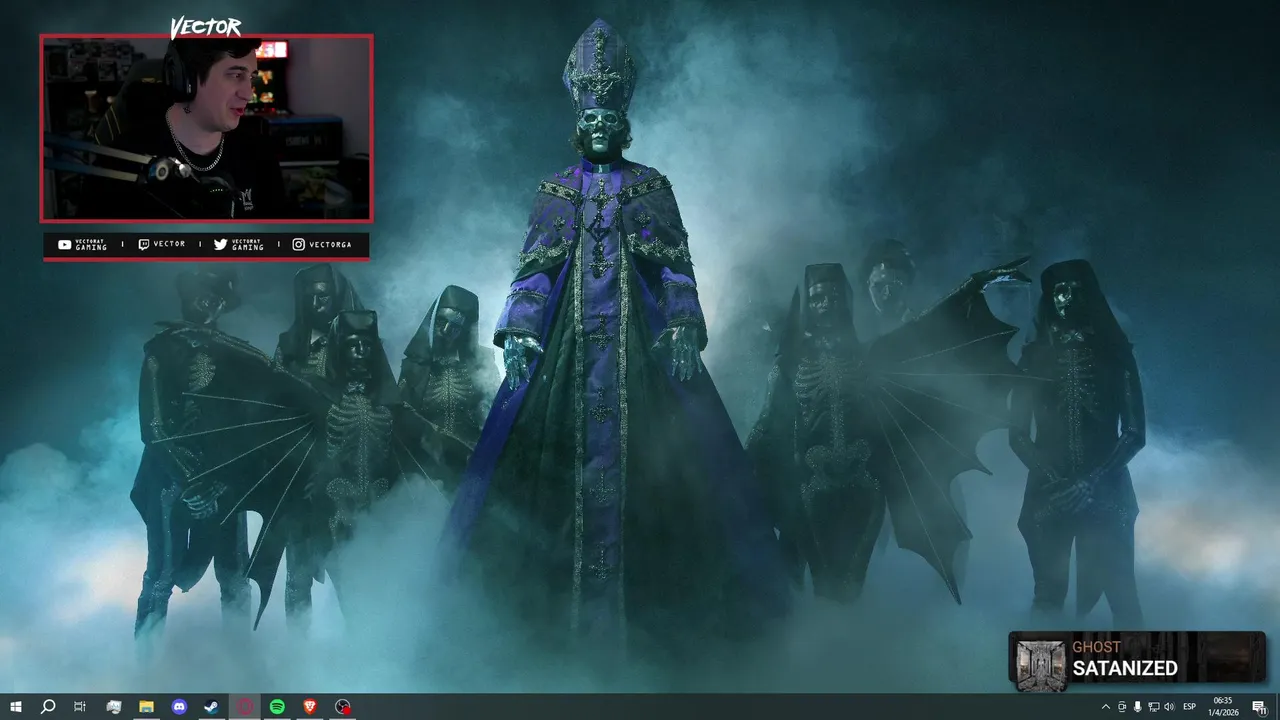The height and width of the screenshot is (720, 1280).
Task: Open the pinned app left of File Explorer
Action: pyautogui.click(x=113, y=707)
